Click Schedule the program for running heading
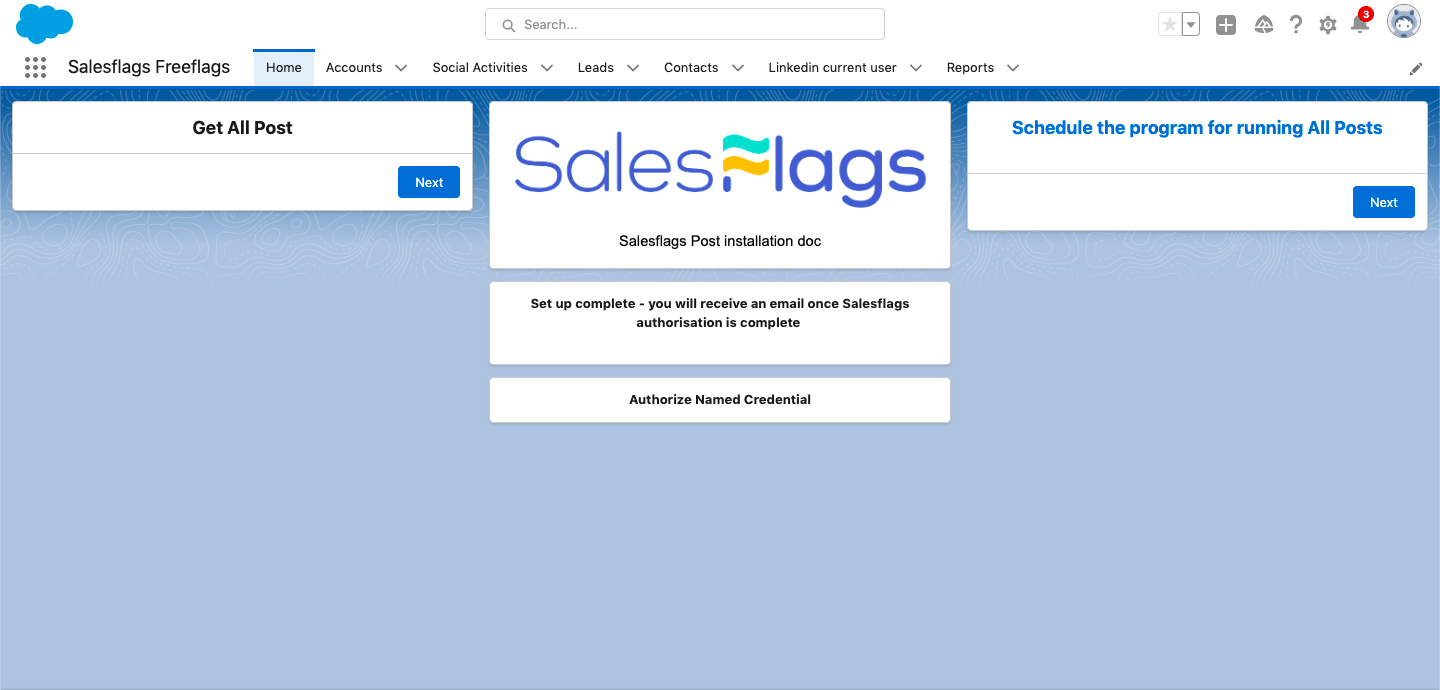 [1197, 128]
